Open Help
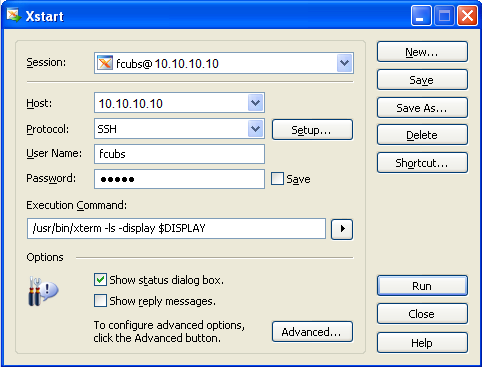The height and width of the screenshot is (367, 482). (x=422, y=342)
